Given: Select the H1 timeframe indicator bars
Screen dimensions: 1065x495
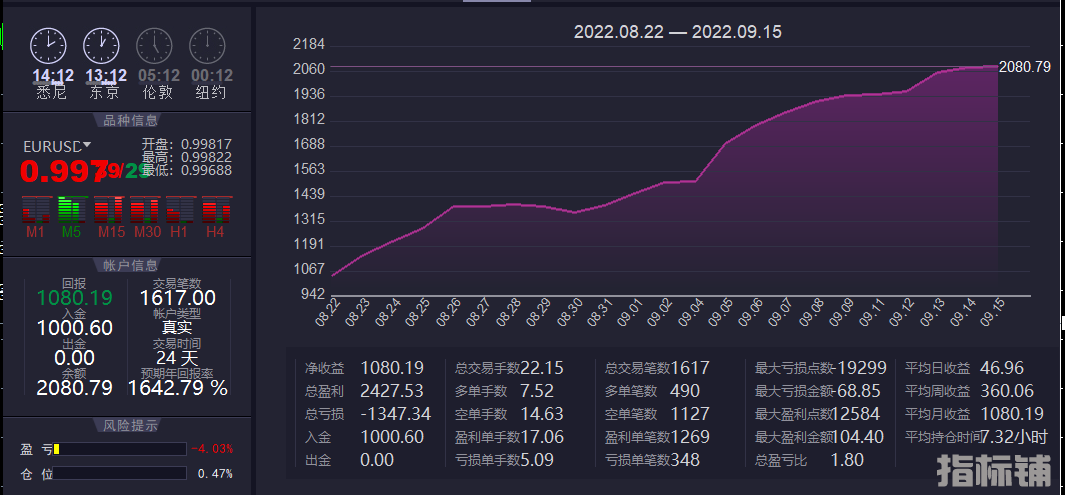Looking at the screenshot, I should click(181, 210).
